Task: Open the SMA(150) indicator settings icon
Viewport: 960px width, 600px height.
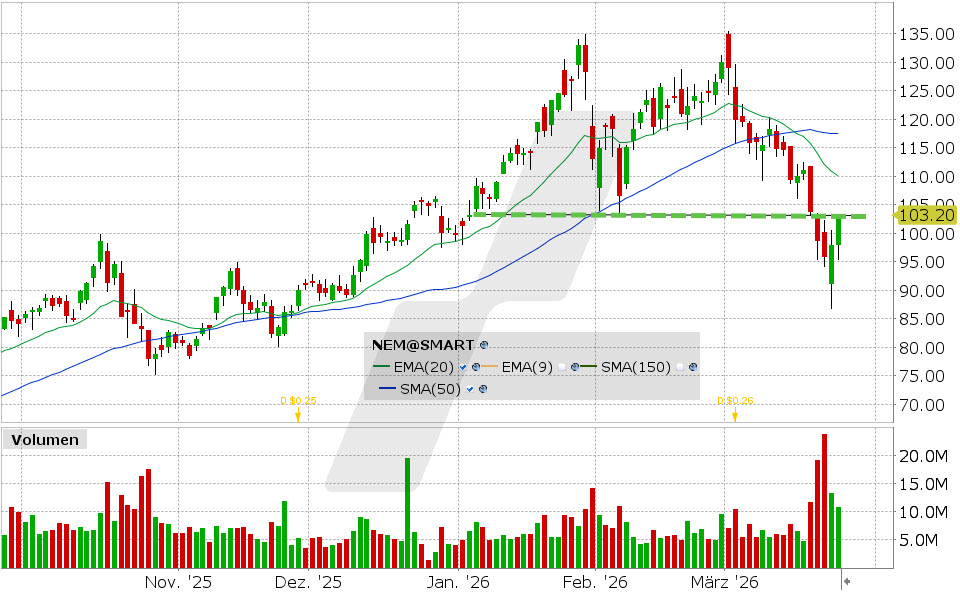Action: click(693, 366)
